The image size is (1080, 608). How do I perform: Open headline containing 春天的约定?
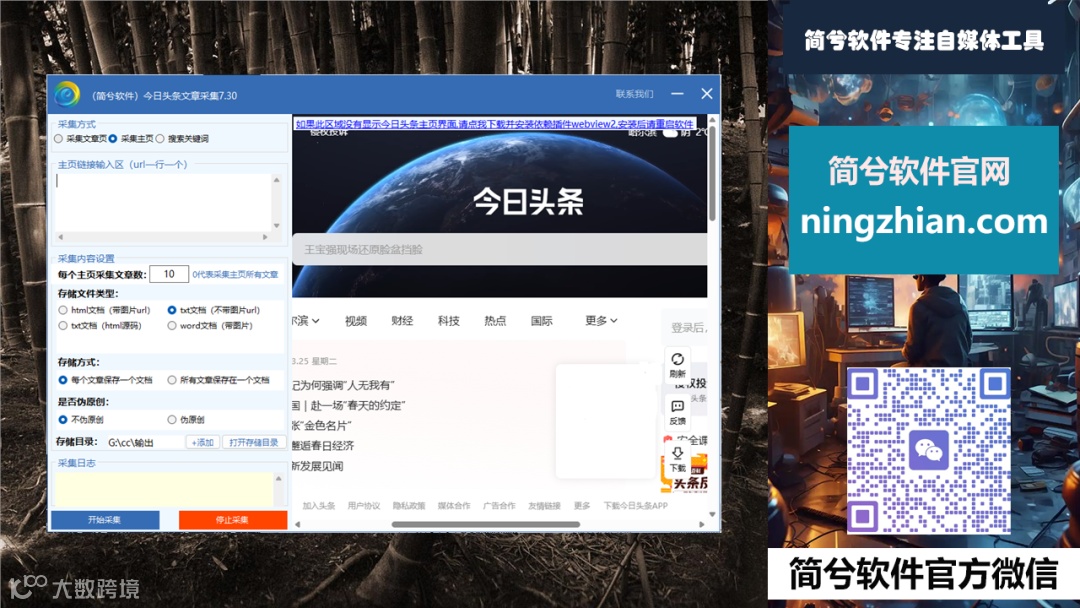click(349, 405)
